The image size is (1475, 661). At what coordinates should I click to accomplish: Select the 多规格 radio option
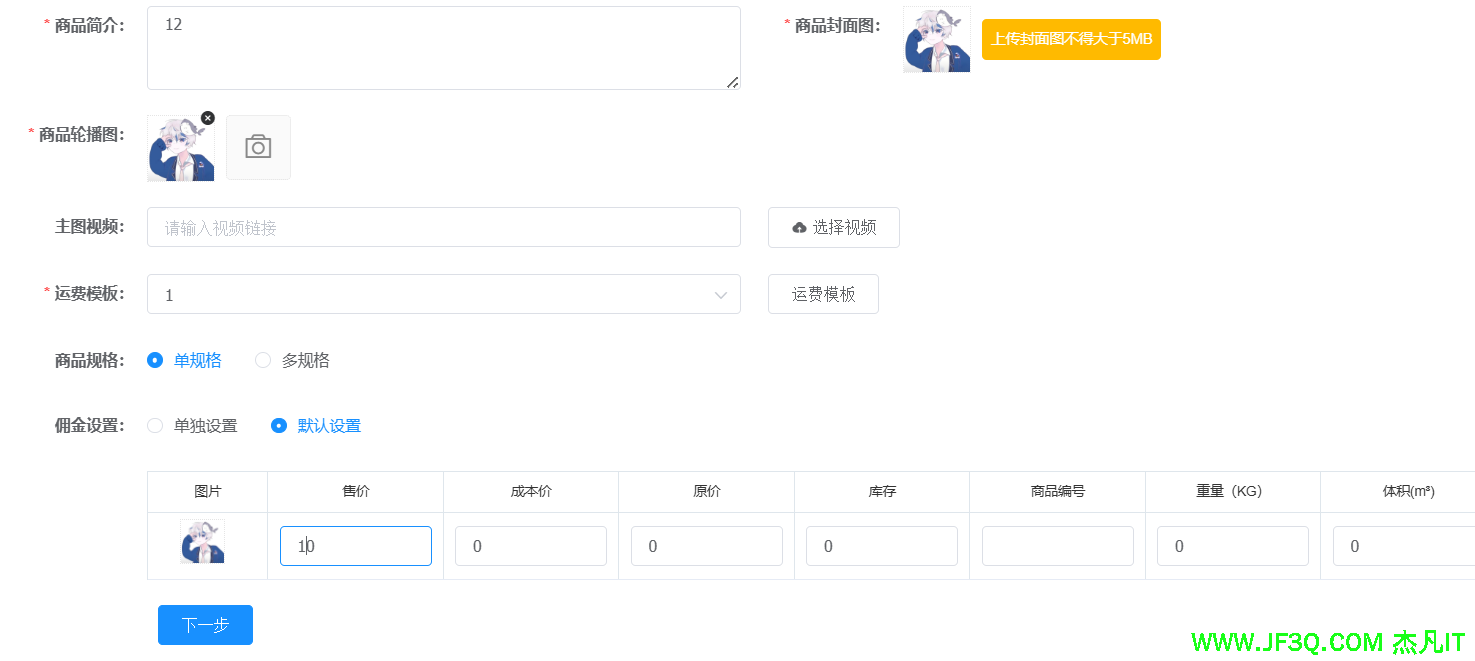(x=263, y=360)
